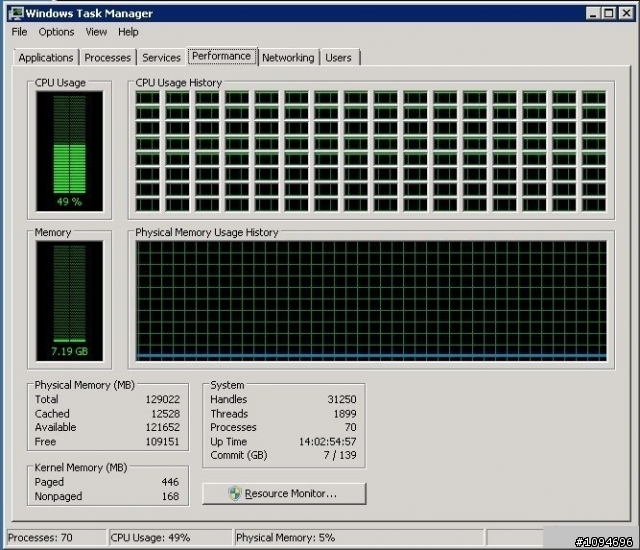Click the Windows Task Manager title text

(x=89, y=13)
